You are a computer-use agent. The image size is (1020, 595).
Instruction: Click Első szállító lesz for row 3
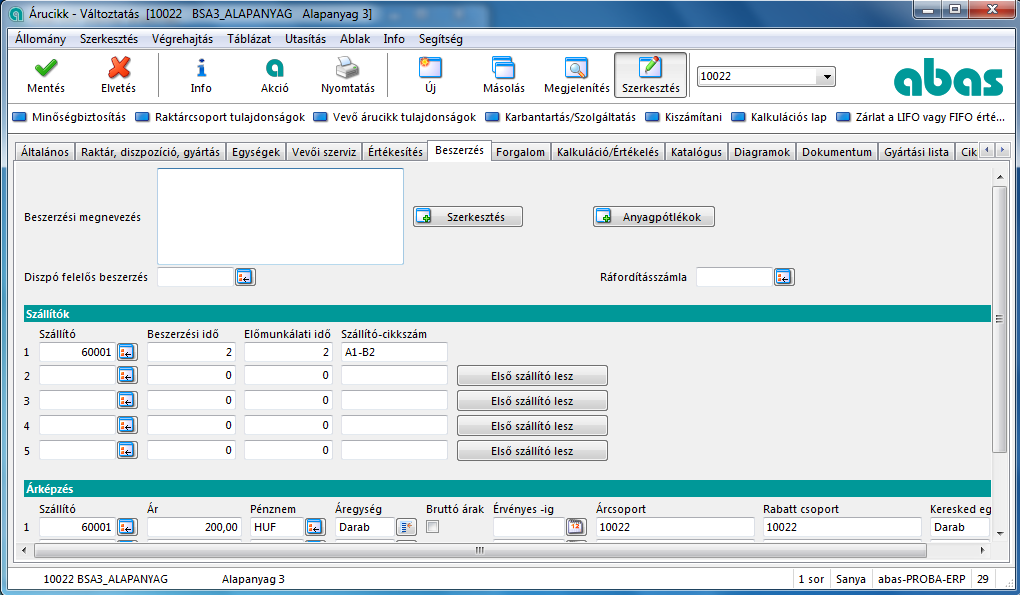point(532,401)
